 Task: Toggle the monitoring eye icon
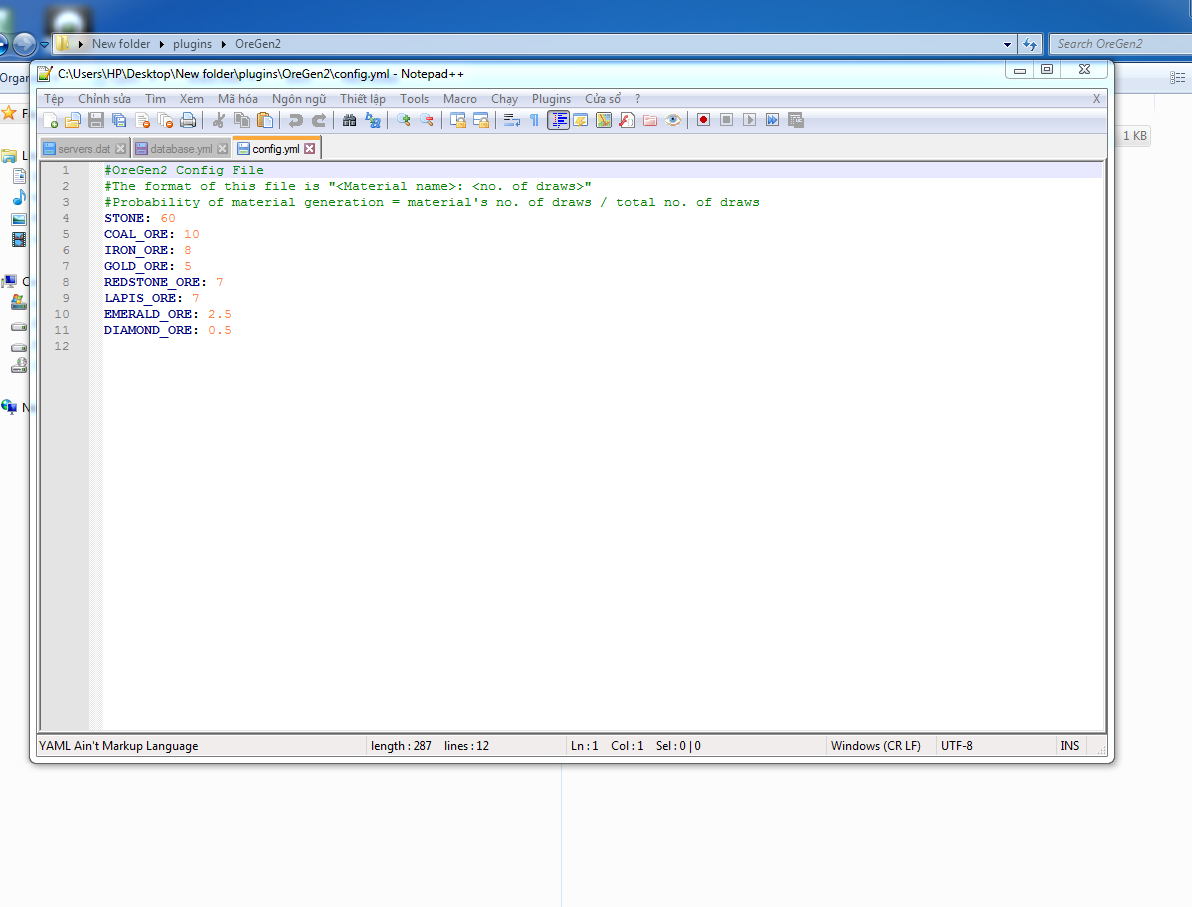click(673, 120)
